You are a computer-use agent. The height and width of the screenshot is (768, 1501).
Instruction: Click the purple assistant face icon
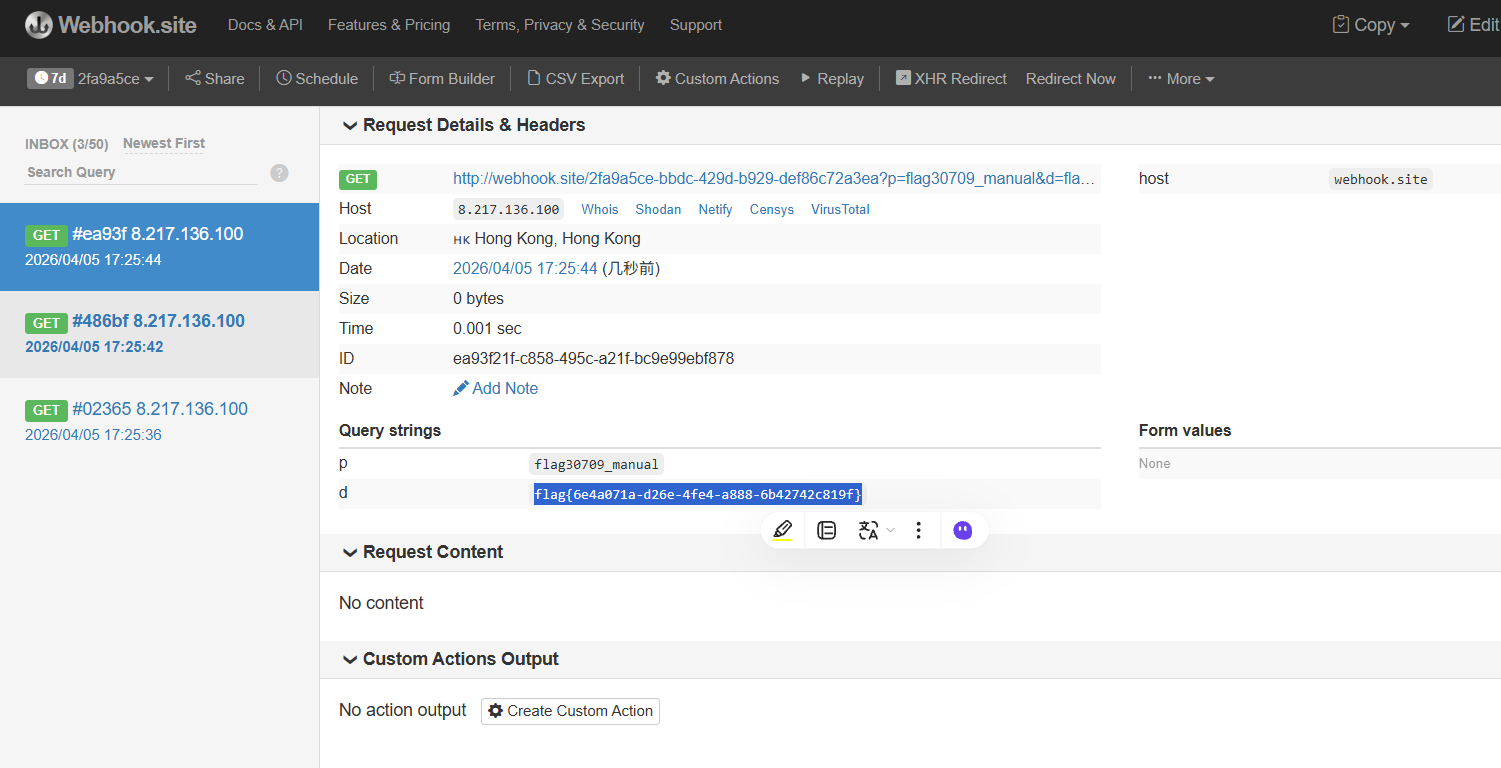(962, 530)
